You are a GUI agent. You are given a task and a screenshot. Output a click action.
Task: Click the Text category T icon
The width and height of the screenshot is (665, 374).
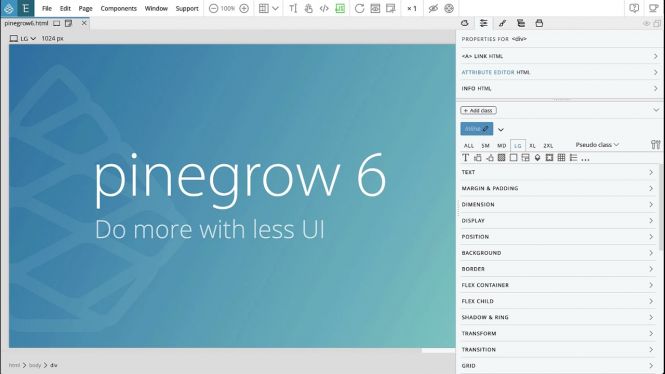point(465,158)
